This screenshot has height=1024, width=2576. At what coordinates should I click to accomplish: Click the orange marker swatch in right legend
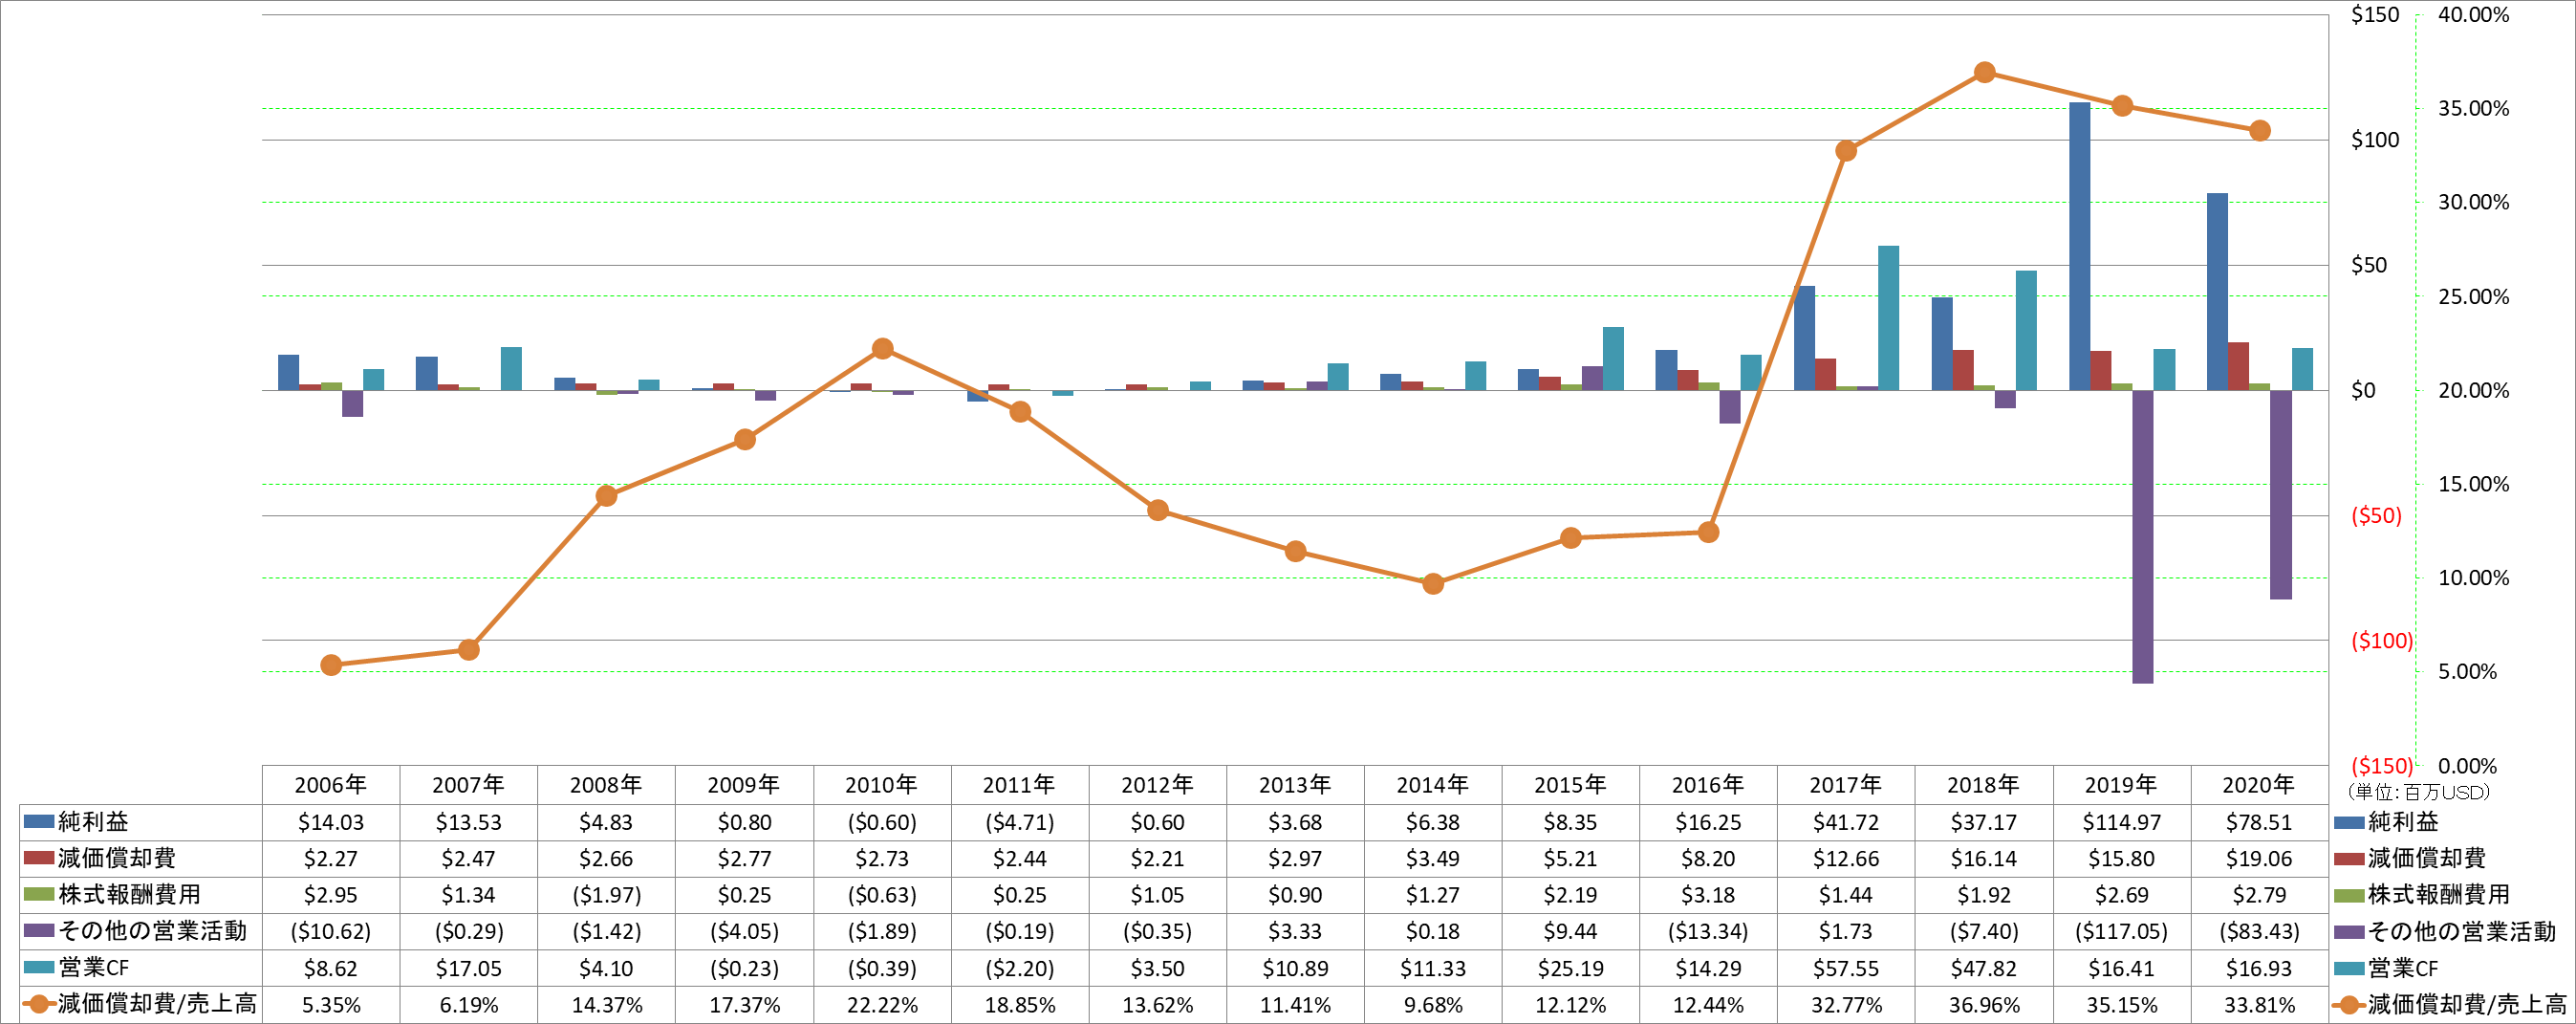point(2349,1004)
